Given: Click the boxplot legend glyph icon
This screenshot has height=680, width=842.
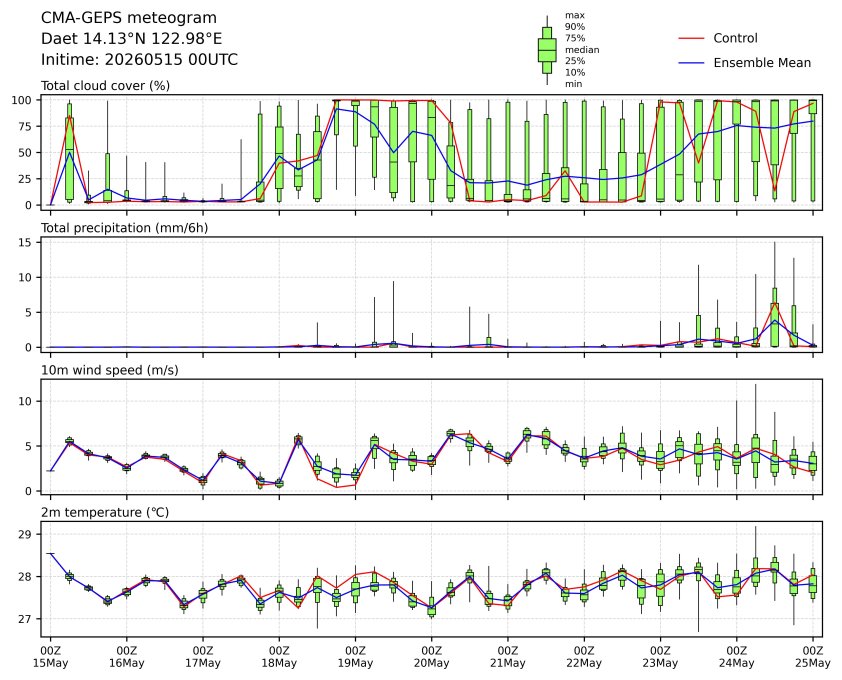Looking at the screenshot, I should click(x=547, y=50).
